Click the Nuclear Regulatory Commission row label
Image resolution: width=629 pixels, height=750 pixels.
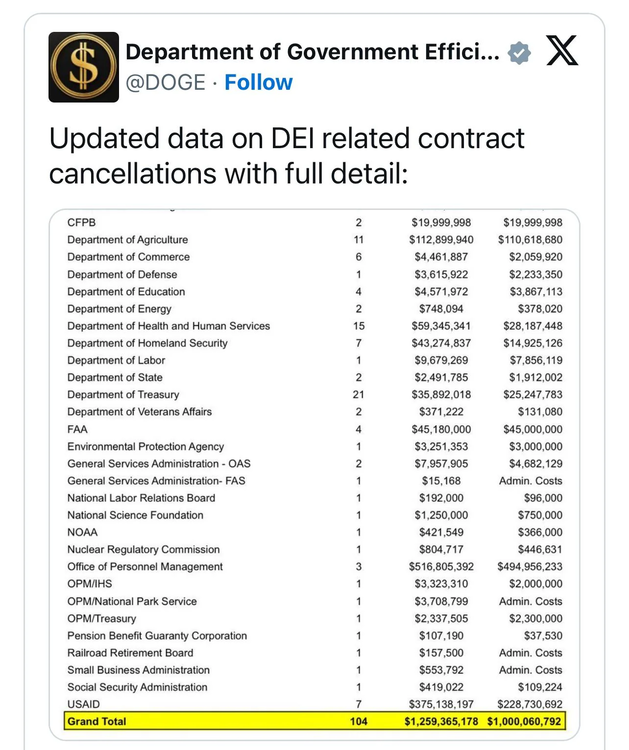(x=143, y=549)
